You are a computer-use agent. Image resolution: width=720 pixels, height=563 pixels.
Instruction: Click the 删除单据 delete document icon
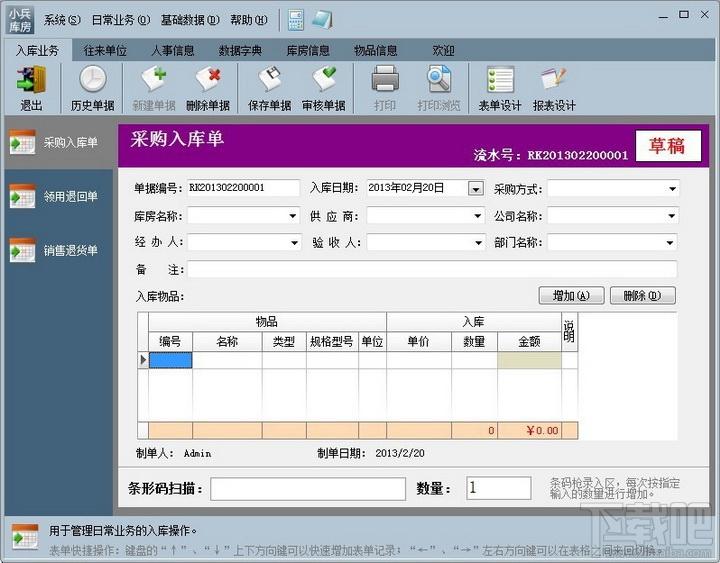click(208, 79)
